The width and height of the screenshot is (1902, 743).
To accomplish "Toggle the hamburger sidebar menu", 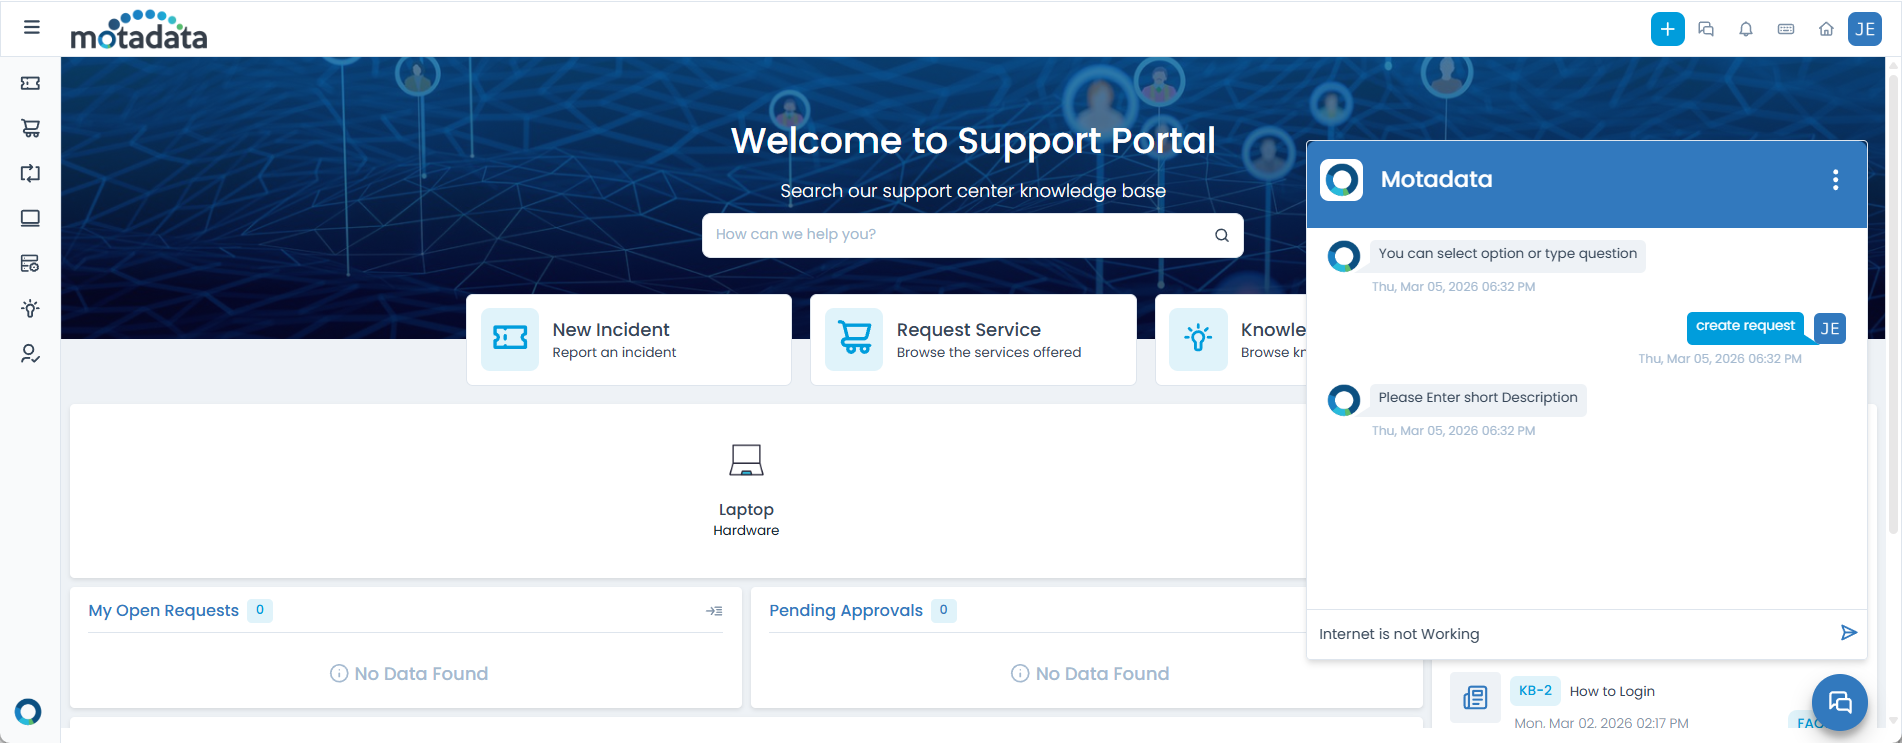I will click(32, 27).
